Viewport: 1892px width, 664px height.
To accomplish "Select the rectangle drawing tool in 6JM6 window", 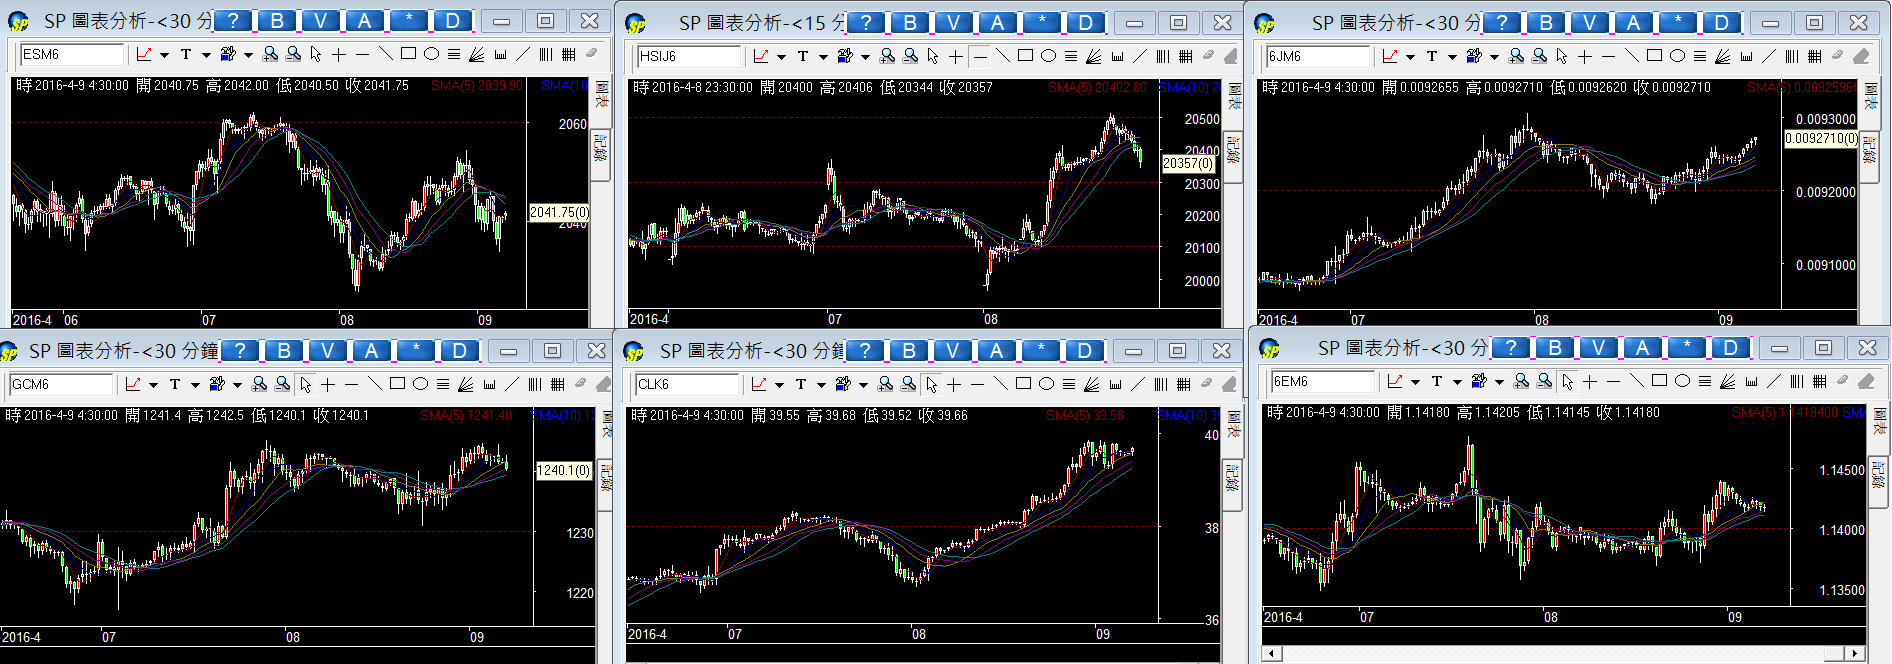I will [1654, 56].
